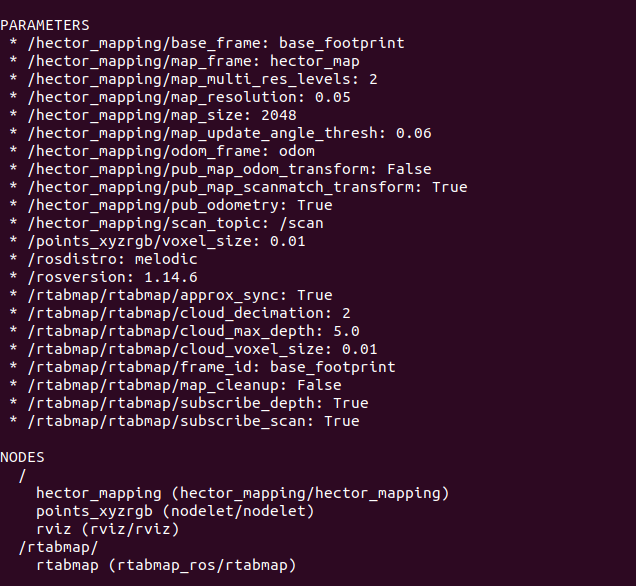This screenshot has width=636, height=586.
Task: Click the pub_map_scanmatch_transform: True line
Action: pos(247,187)
